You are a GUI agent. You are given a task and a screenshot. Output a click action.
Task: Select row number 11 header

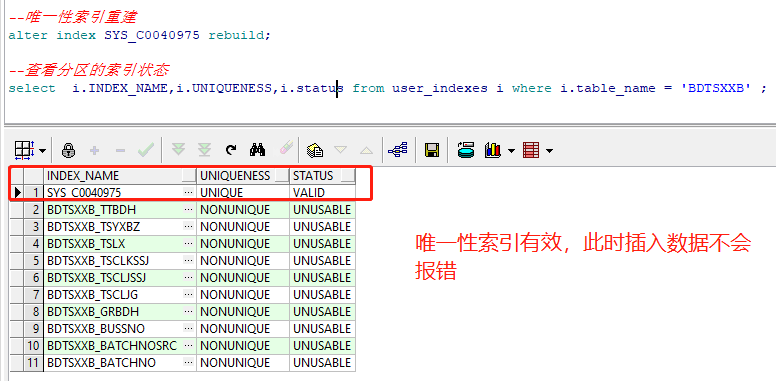[x=33, y=363]
